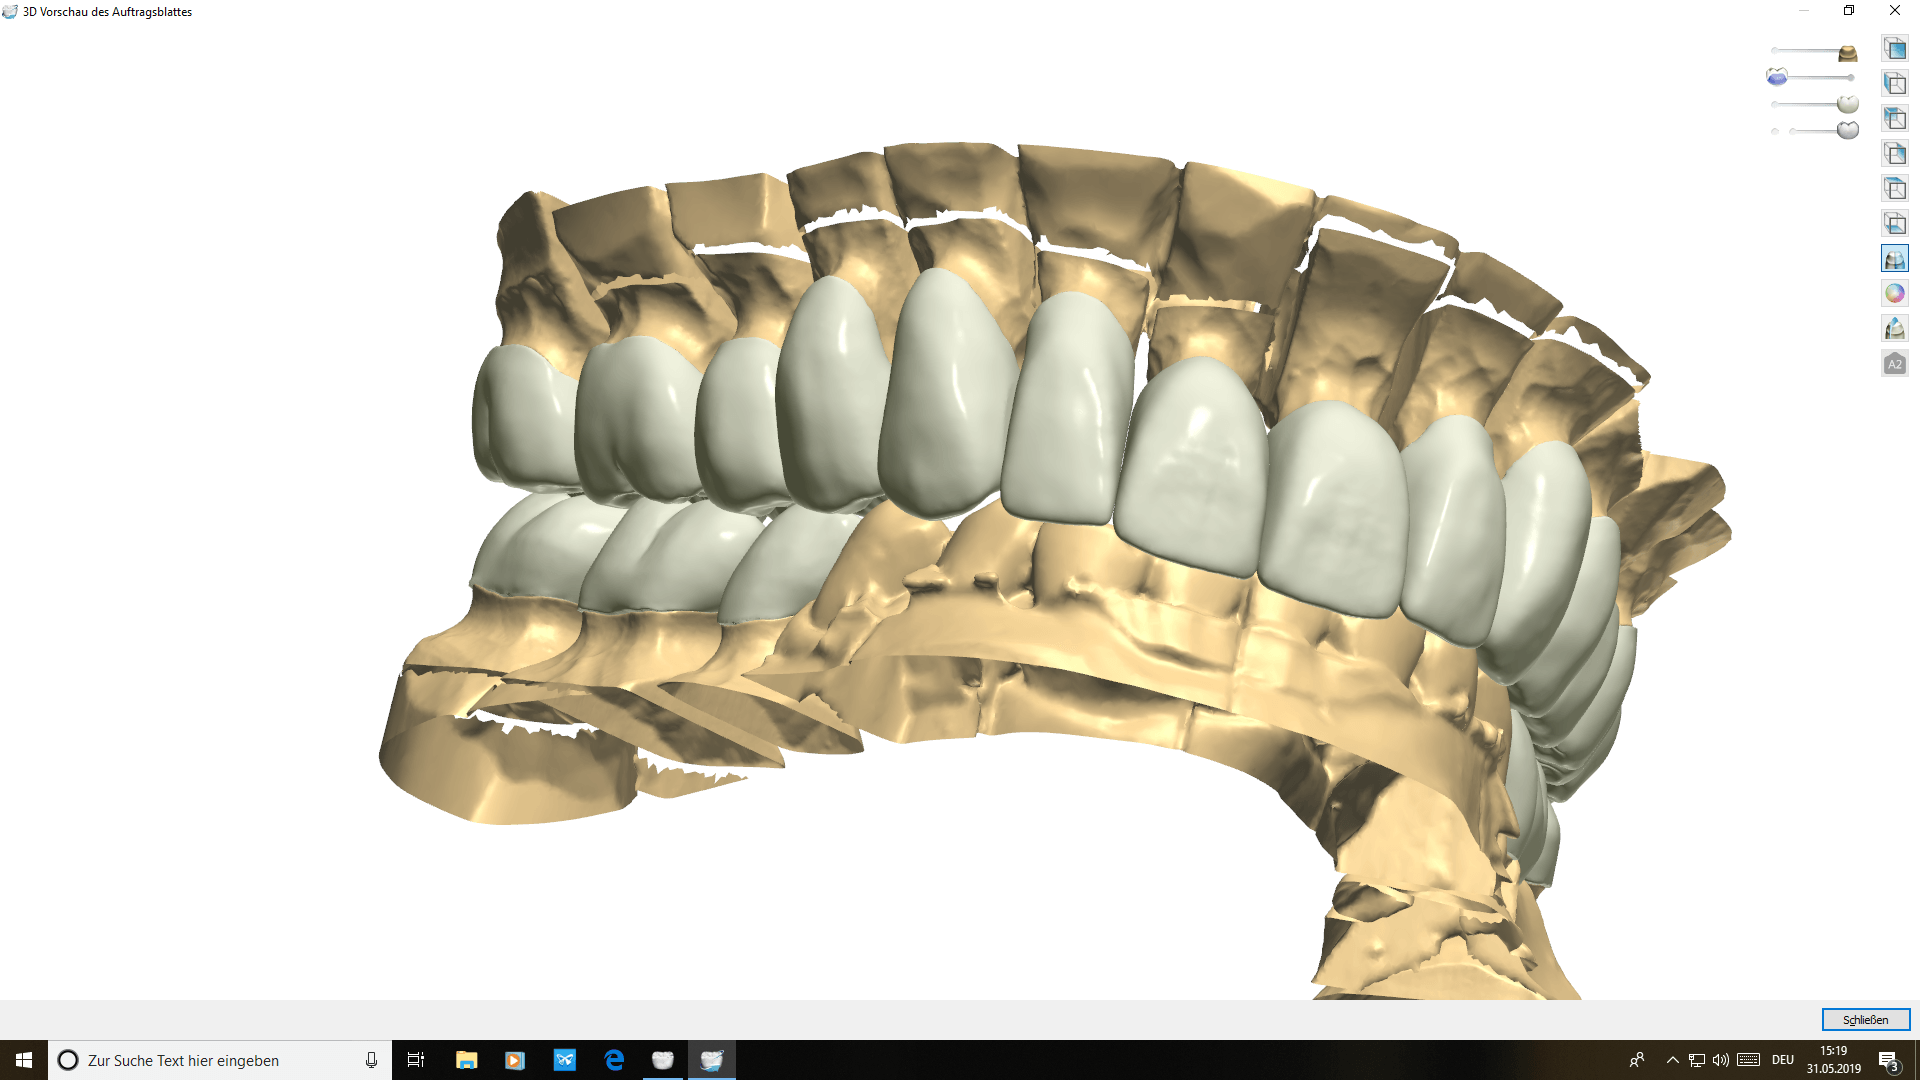This screenshot has height=1080, width=1920.
Task: Switch to the top view cube icon
Action: pyautogui.click(x=1894, y=188)
